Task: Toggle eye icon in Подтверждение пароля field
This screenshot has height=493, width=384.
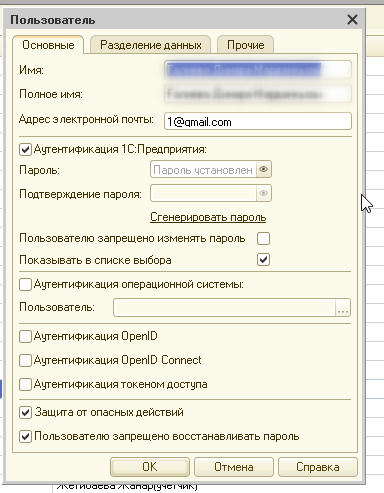Action: 264,193
